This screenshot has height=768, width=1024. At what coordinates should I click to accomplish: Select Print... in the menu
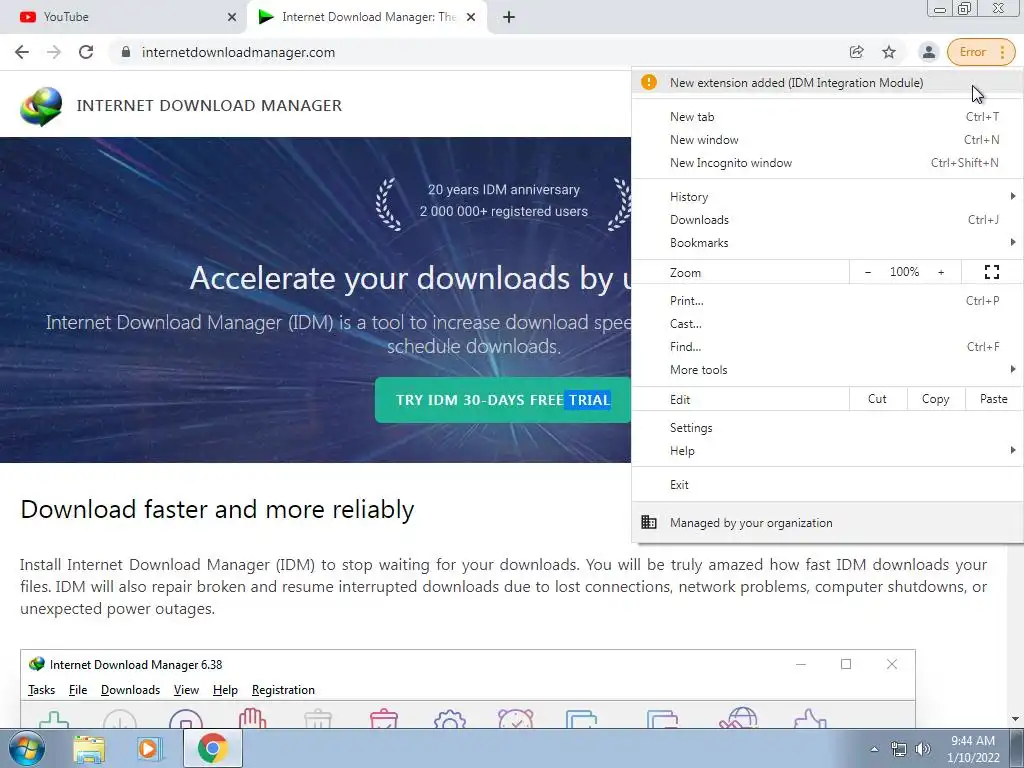coord(827,301)
